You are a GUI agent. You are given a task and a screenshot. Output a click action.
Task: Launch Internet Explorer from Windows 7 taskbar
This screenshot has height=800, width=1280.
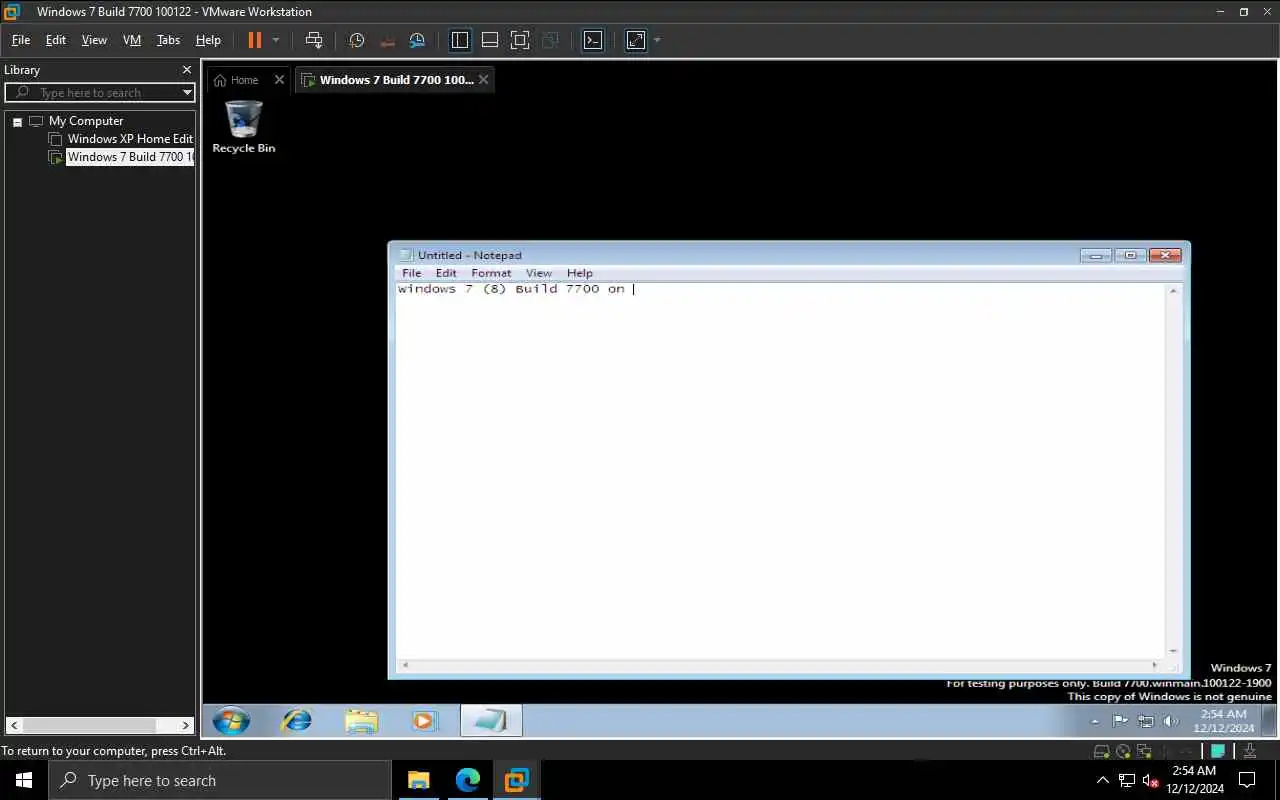[x=297, y=721]
